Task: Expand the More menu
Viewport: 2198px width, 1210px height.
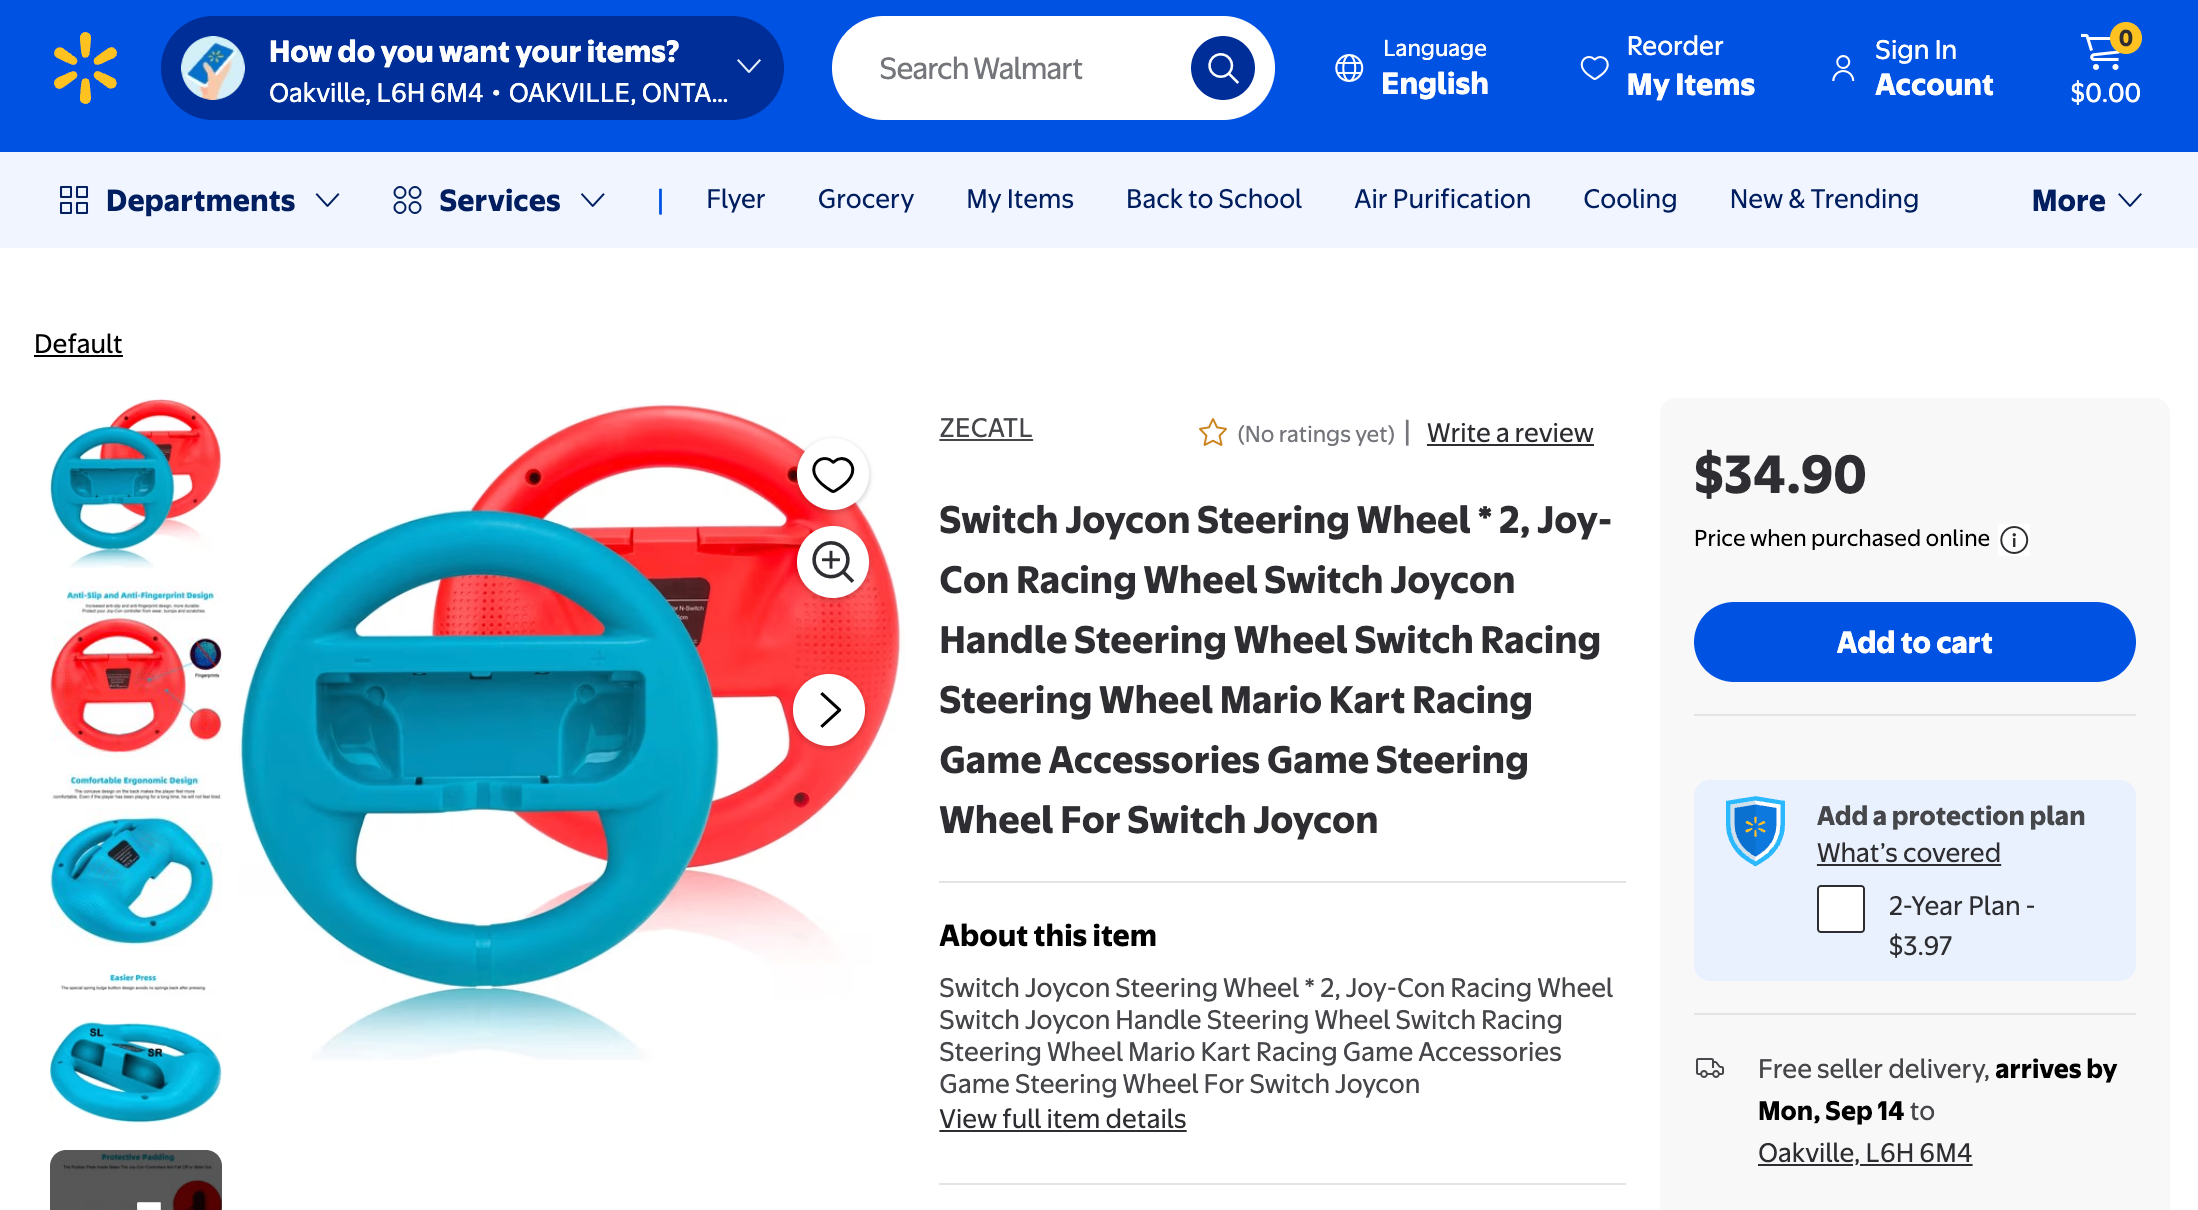Action: coord(2086,200)
